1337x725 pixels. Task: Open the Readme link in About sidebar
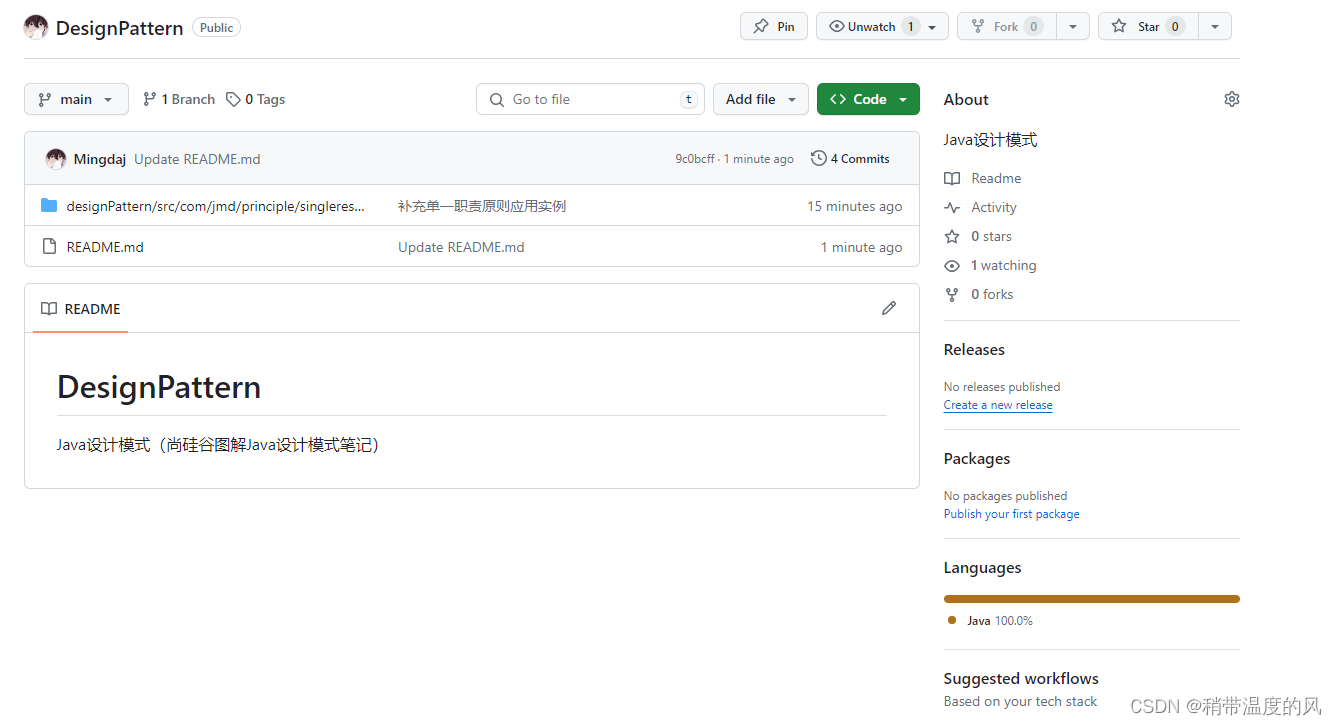click(x=983, y=178)
